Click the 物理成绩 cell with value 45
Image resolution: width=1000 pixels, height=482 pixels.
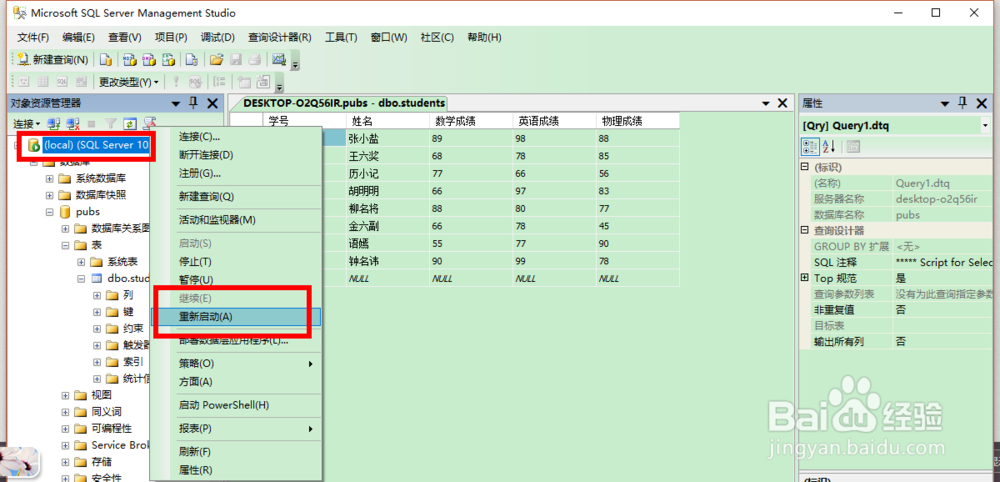click(x=637, y=226)
